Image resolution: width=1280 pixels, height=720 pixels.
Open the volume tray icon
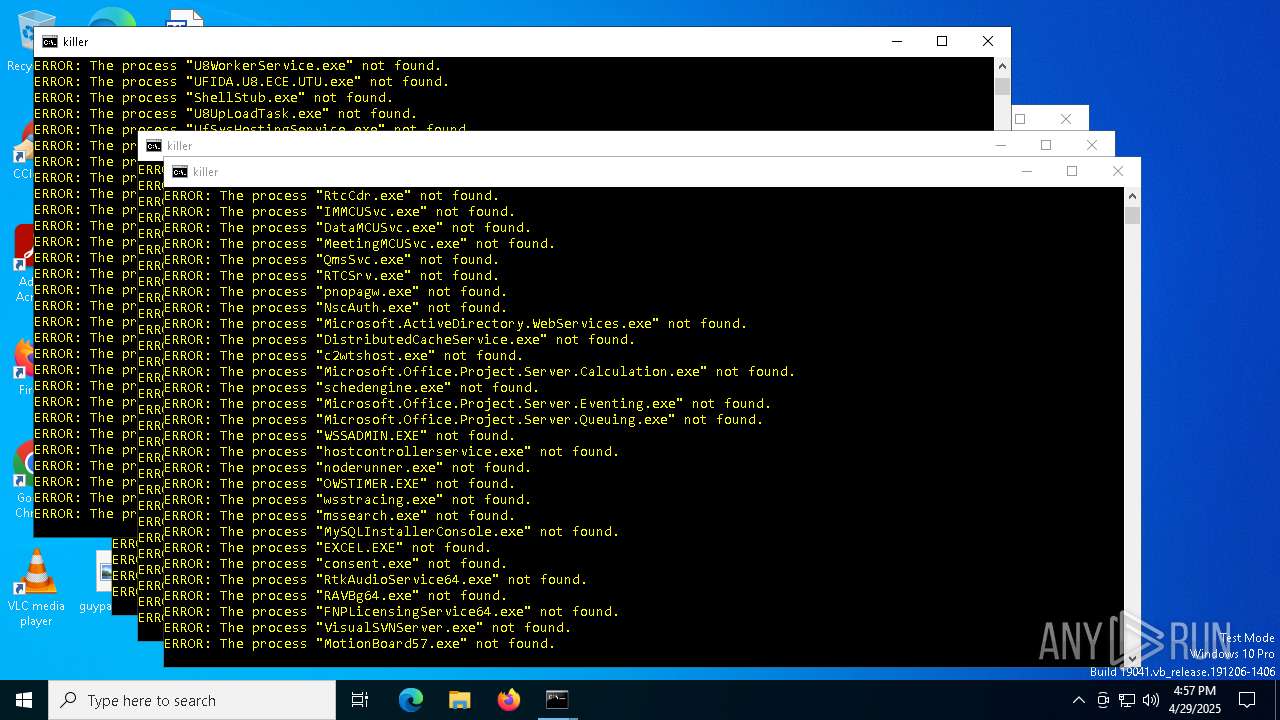[1151, 700]
